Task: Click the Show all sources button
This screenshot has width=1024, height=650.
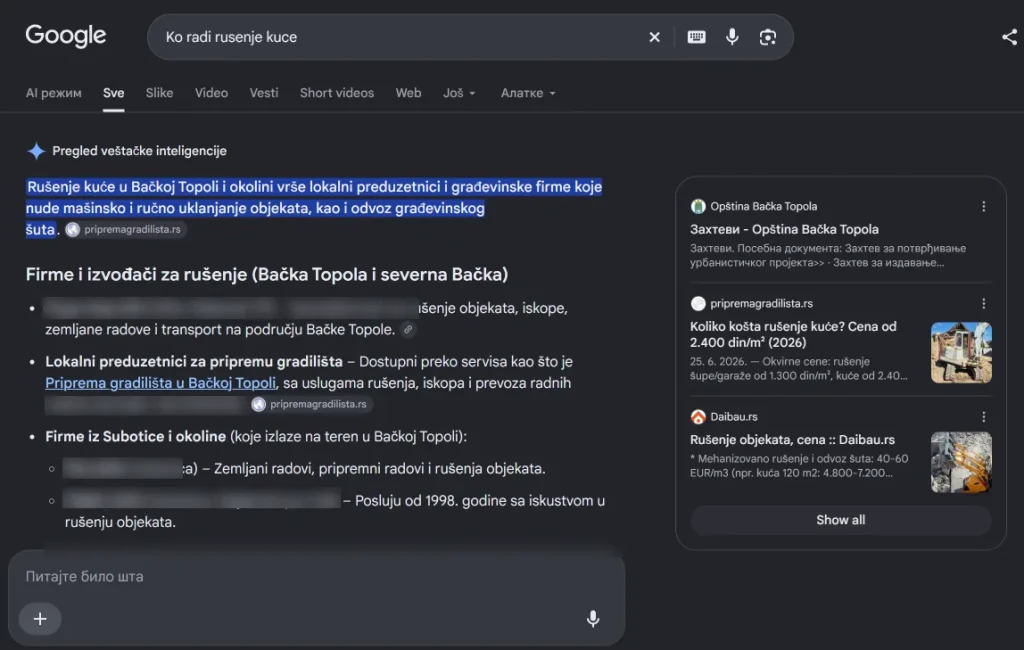Action: click(x=840, y=520)
